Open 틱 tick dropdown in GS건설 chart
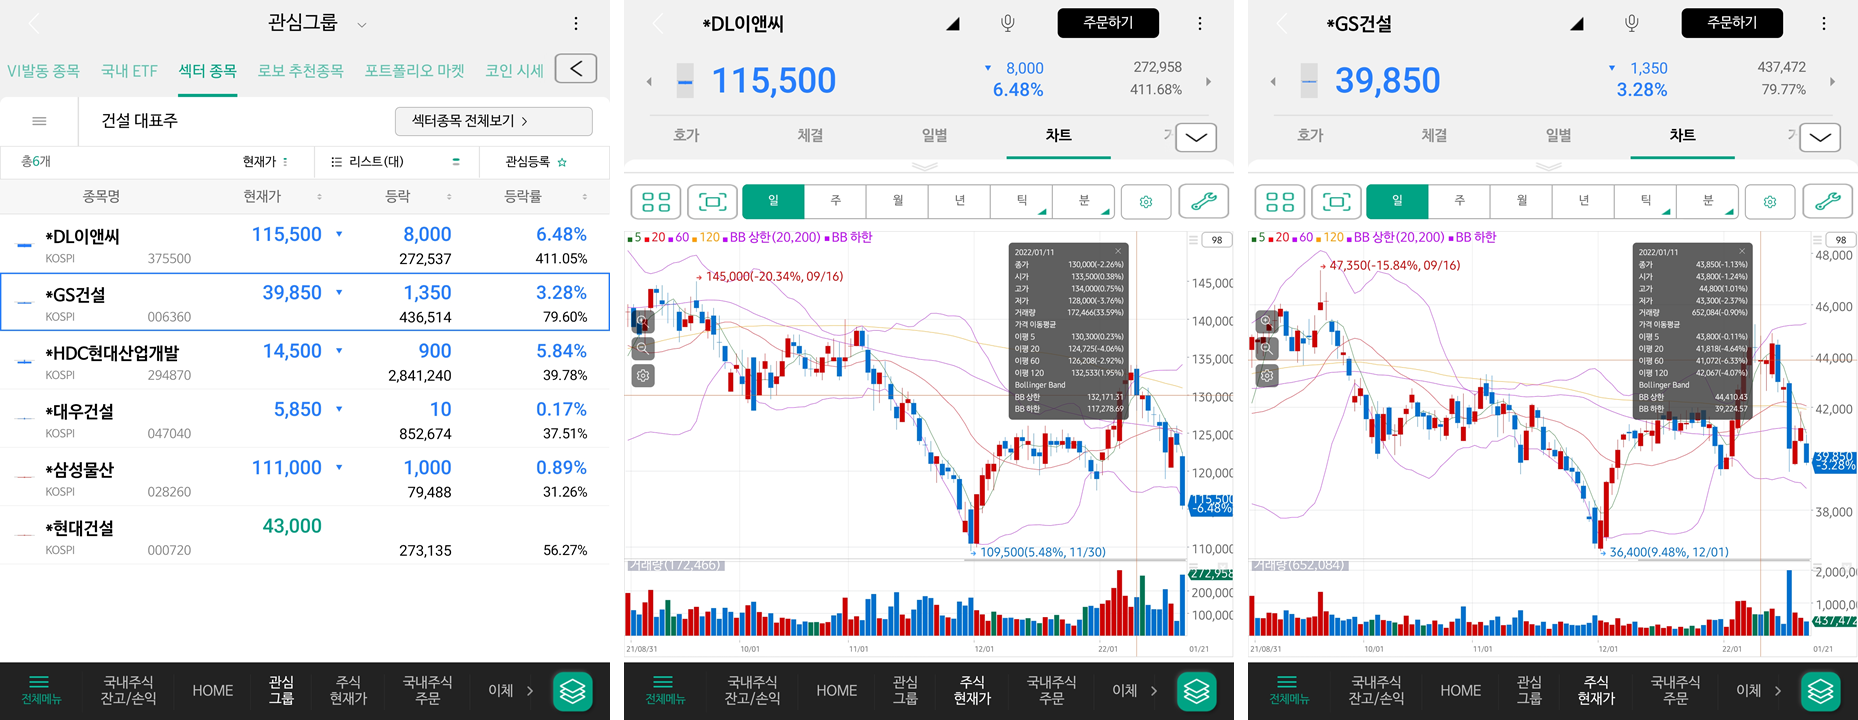This screenshot has height=720, width=1858. click(1646, 202)
